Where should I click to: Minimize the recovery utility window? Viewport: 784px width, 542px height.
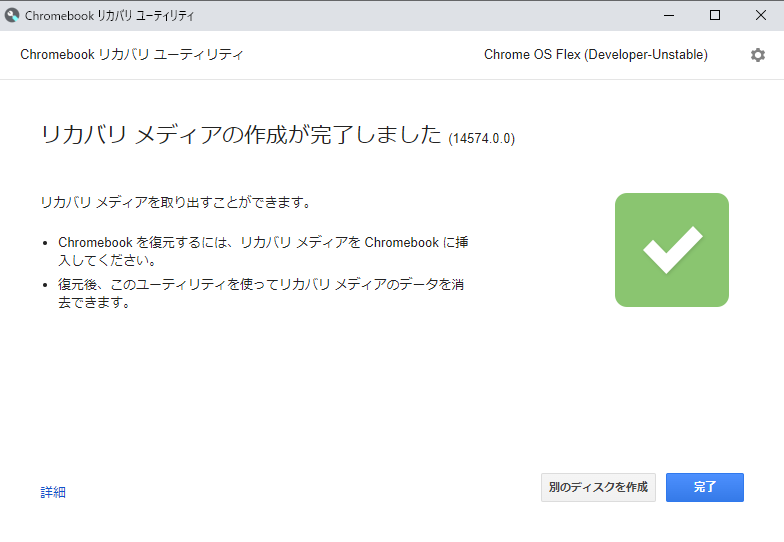click(x=669, y=16)
